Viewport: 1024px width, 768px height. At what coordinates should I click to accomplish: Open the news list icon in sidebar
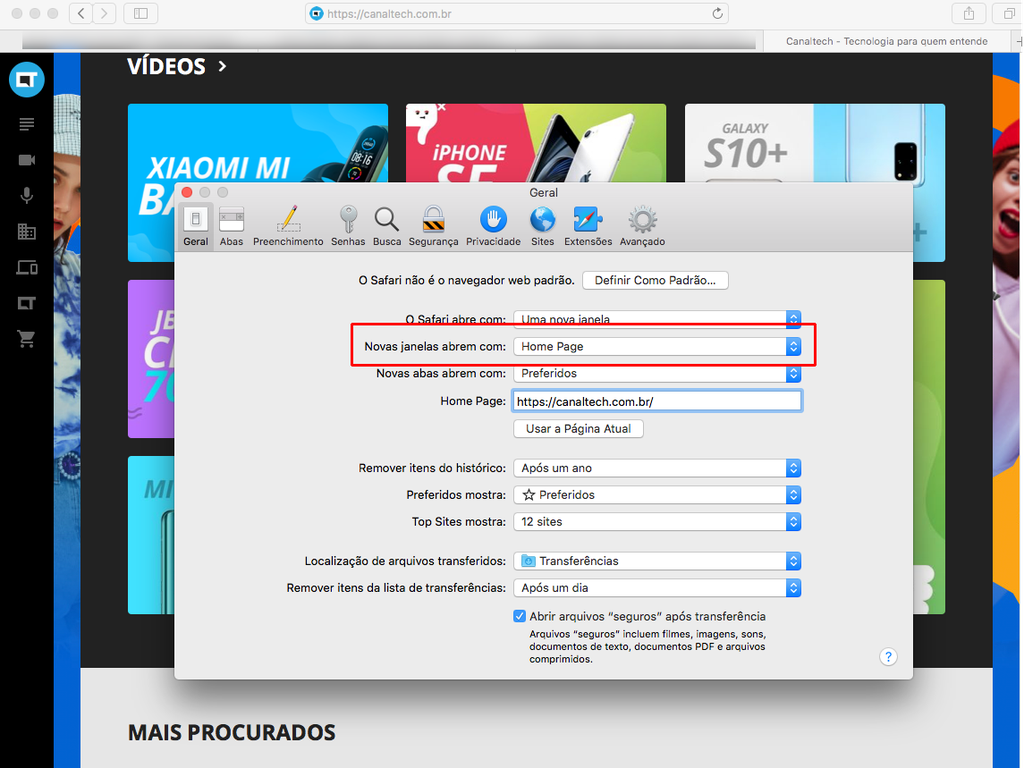click(x=27, y=124)
